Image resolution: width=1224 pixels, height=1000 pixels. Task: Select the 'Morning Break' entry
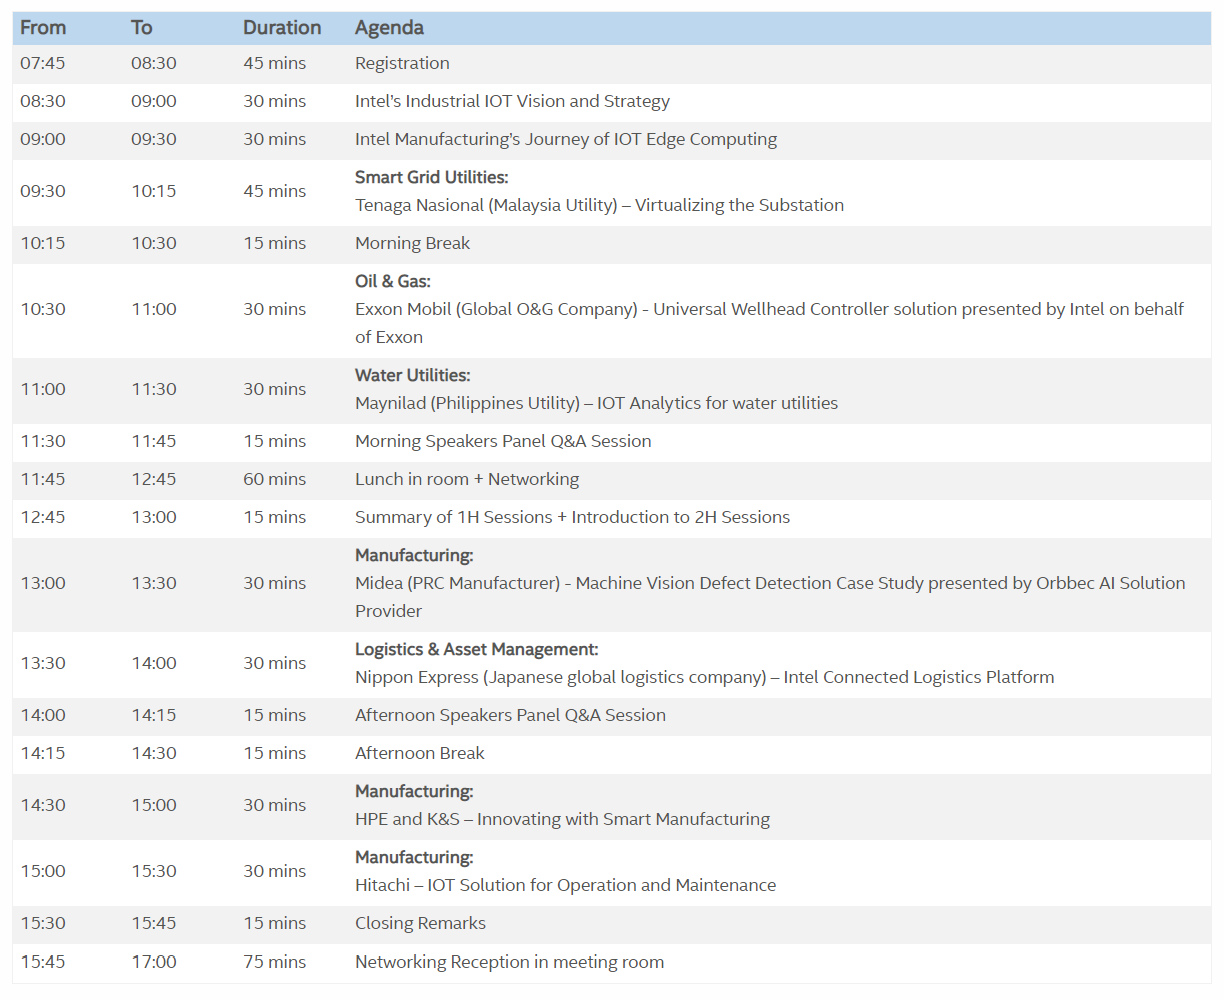[412, 243]
